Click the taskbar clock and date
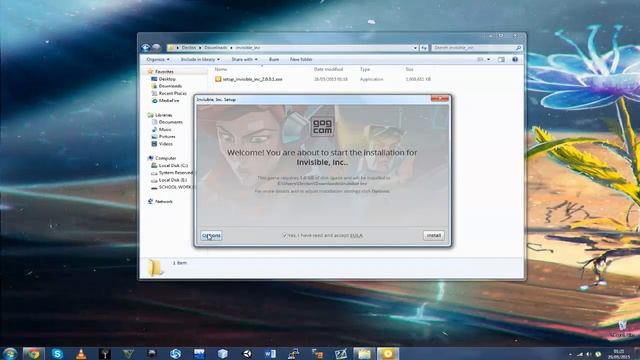 point(620,353)
